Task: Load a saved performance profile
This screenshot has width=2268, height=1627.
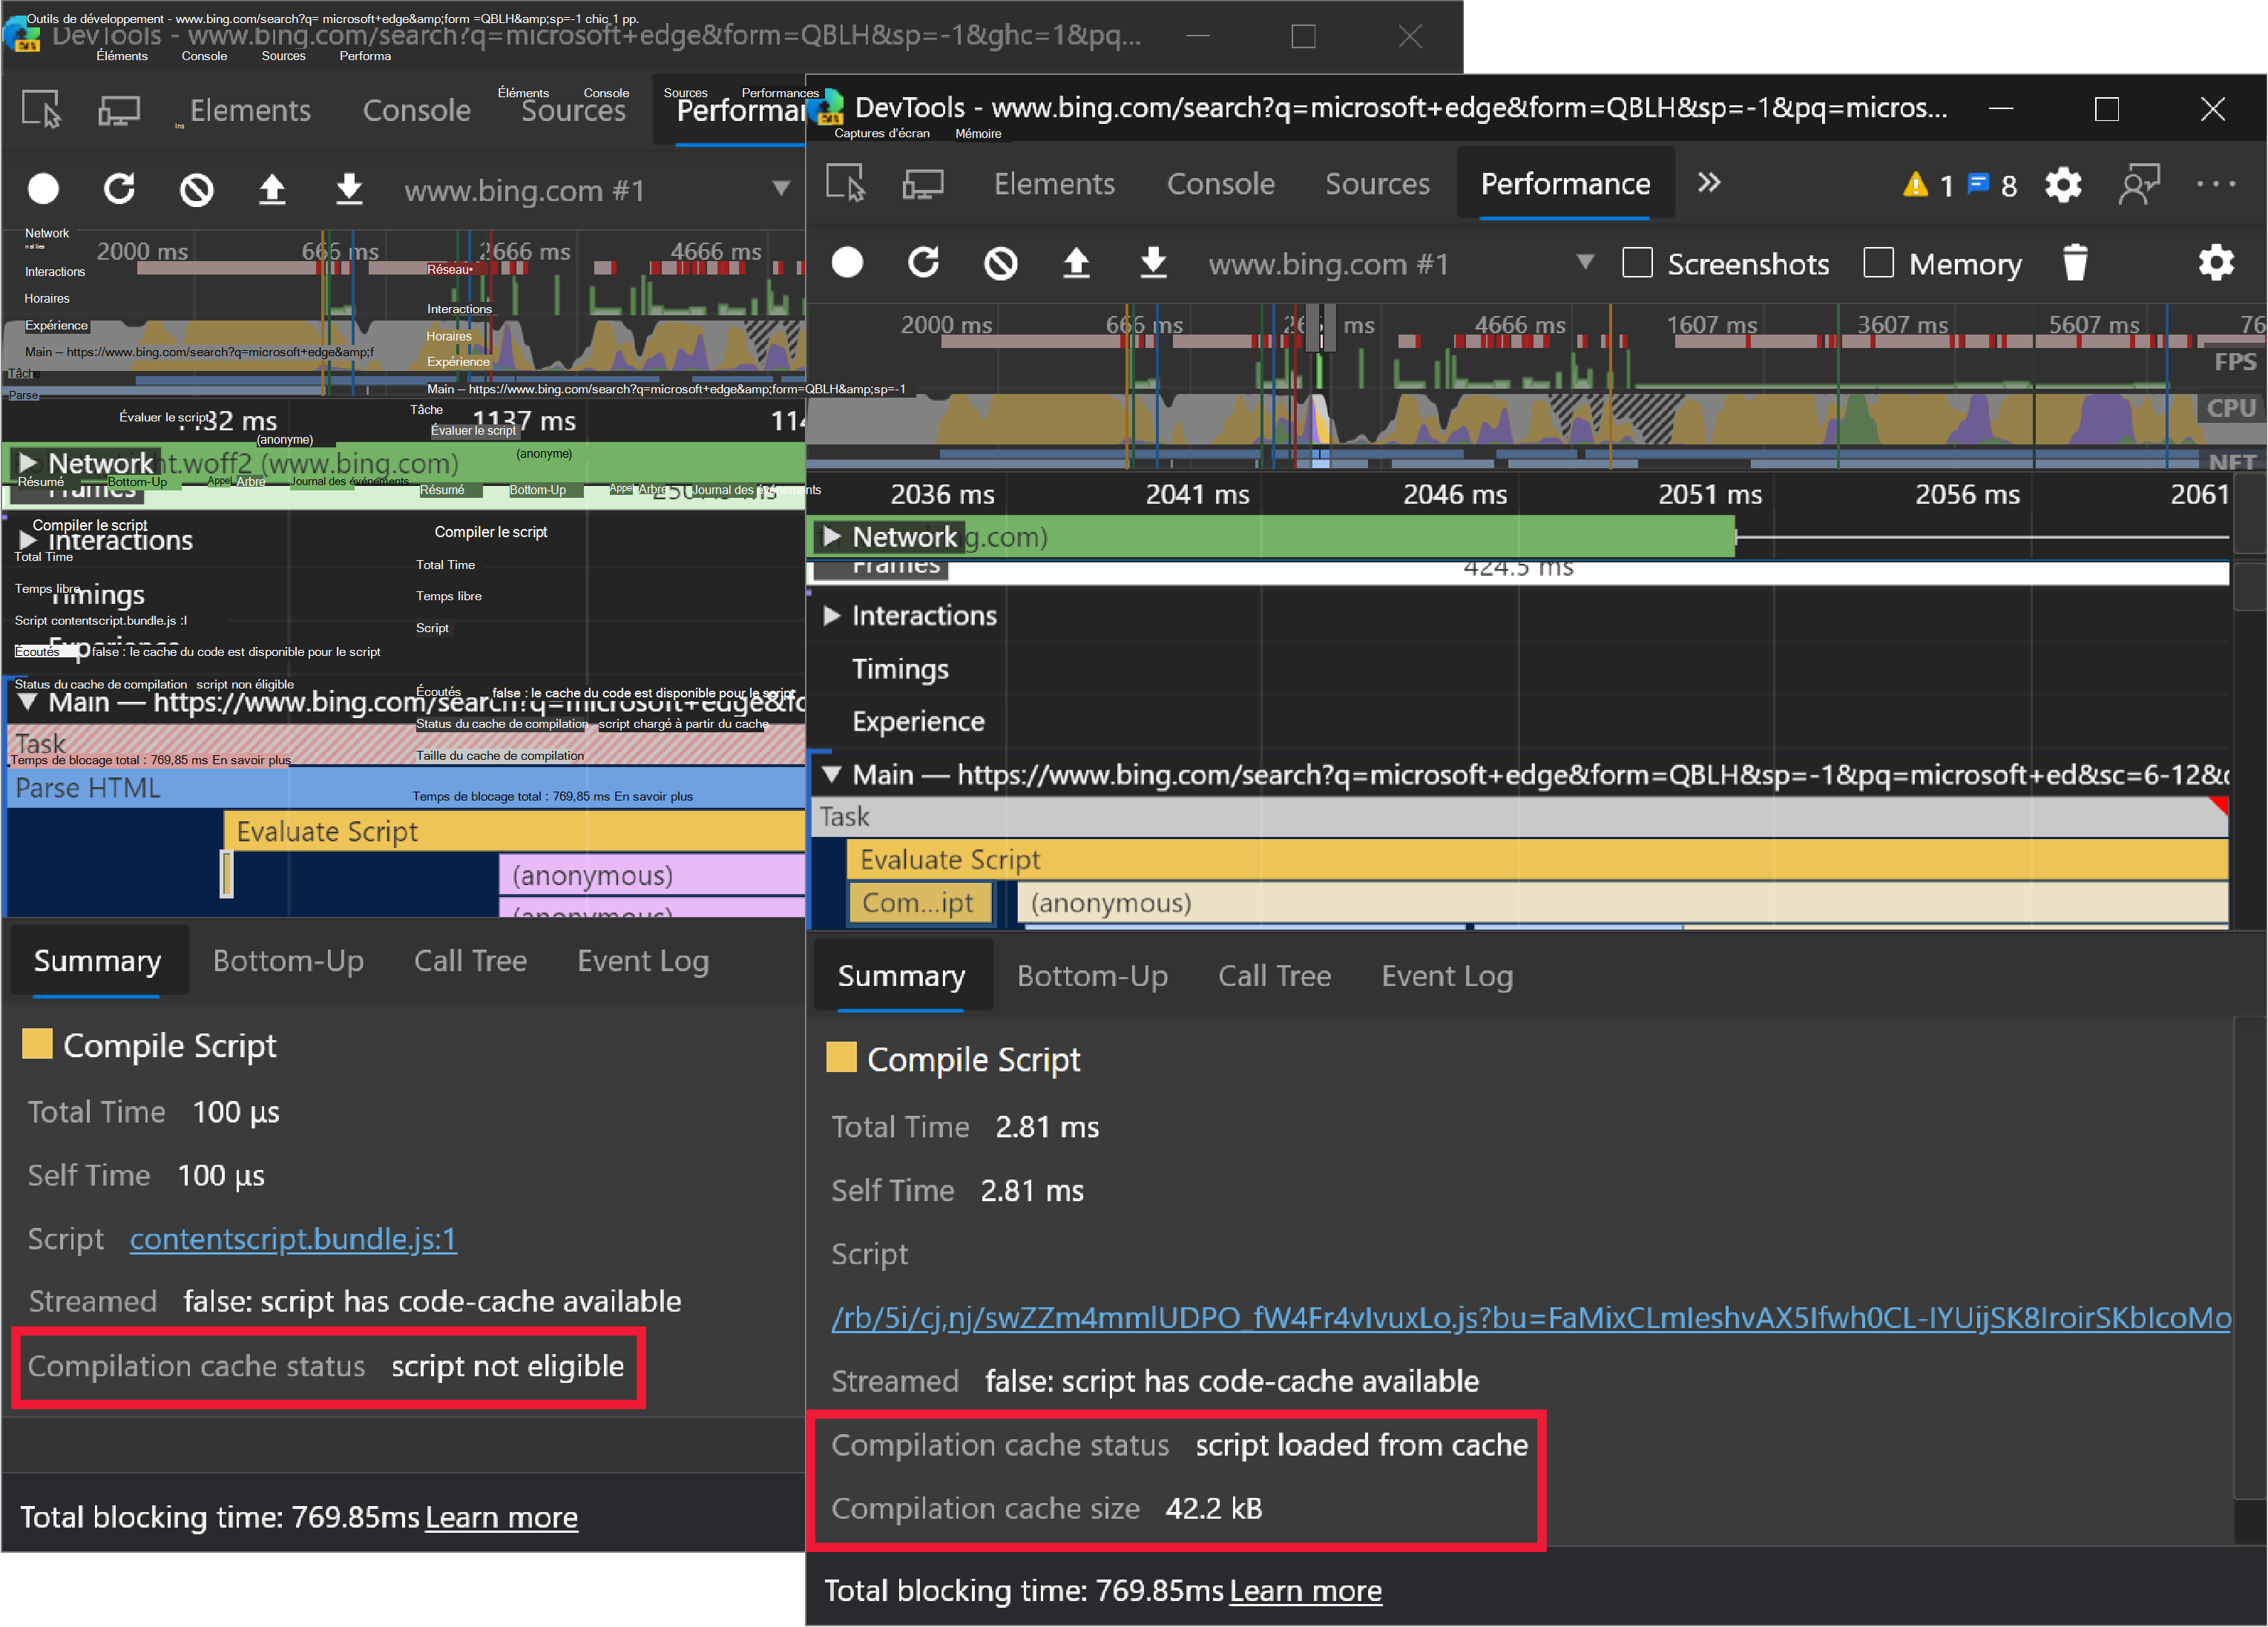Action: [x=1077, y=263]
